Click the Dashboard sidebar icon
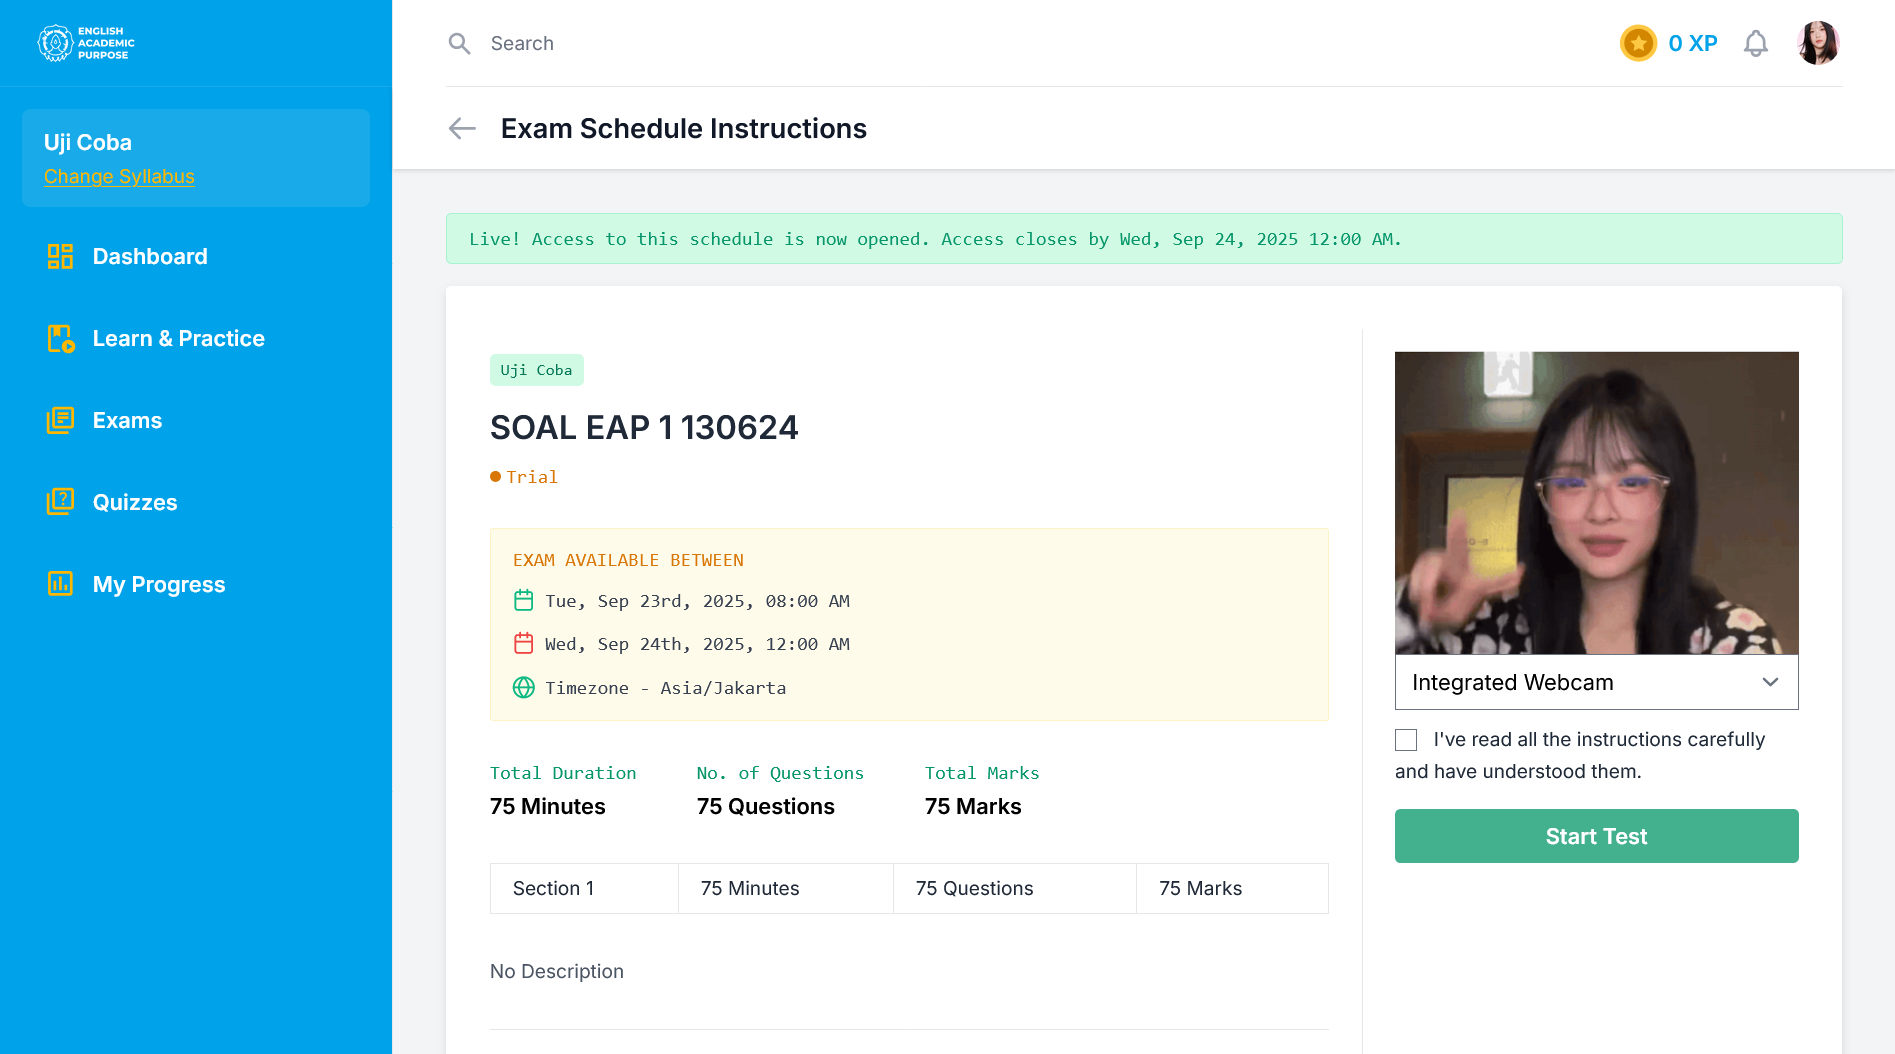Viewport: 1895px width, 1054px height. click(x=60, y=256)
